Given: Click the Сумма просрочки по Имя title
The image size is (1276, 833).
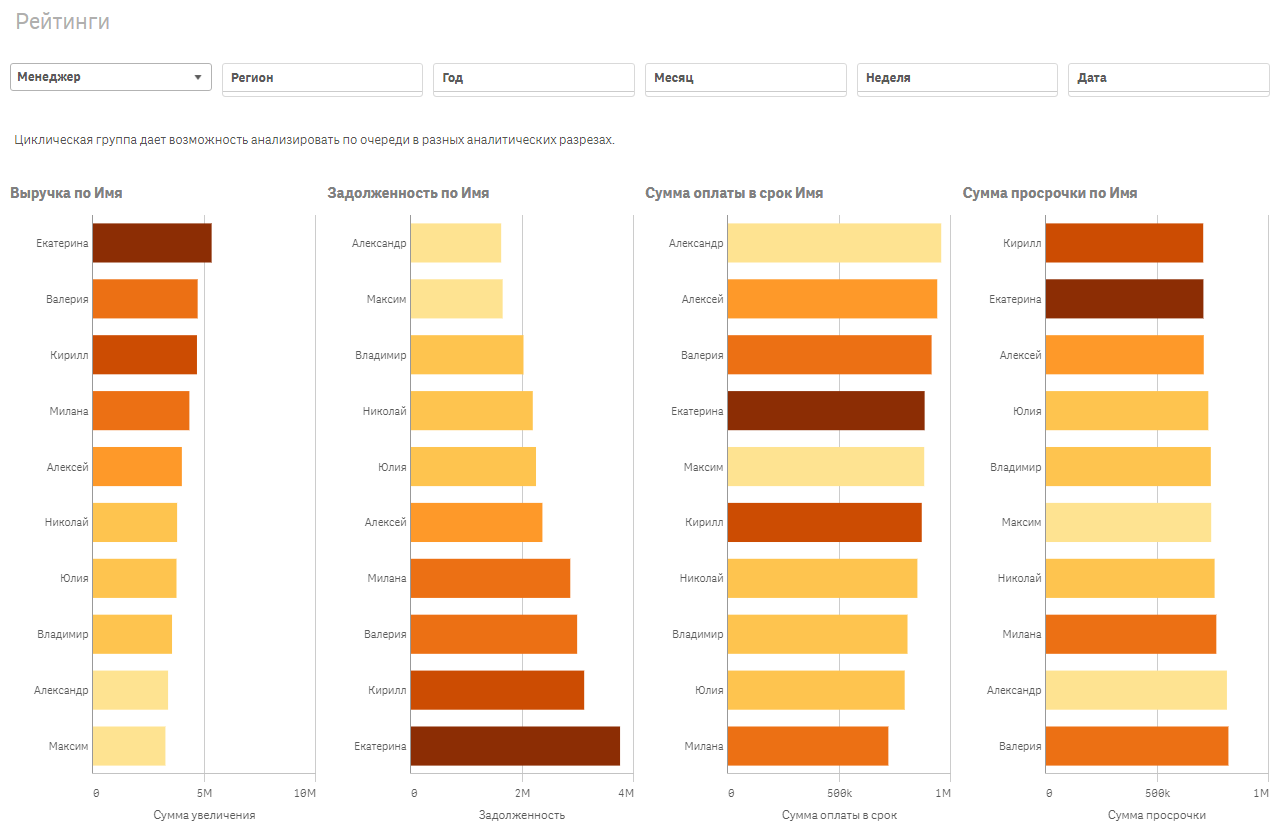Looking at the screenshot, I should pyautogui.click(x=1049, y=193).
